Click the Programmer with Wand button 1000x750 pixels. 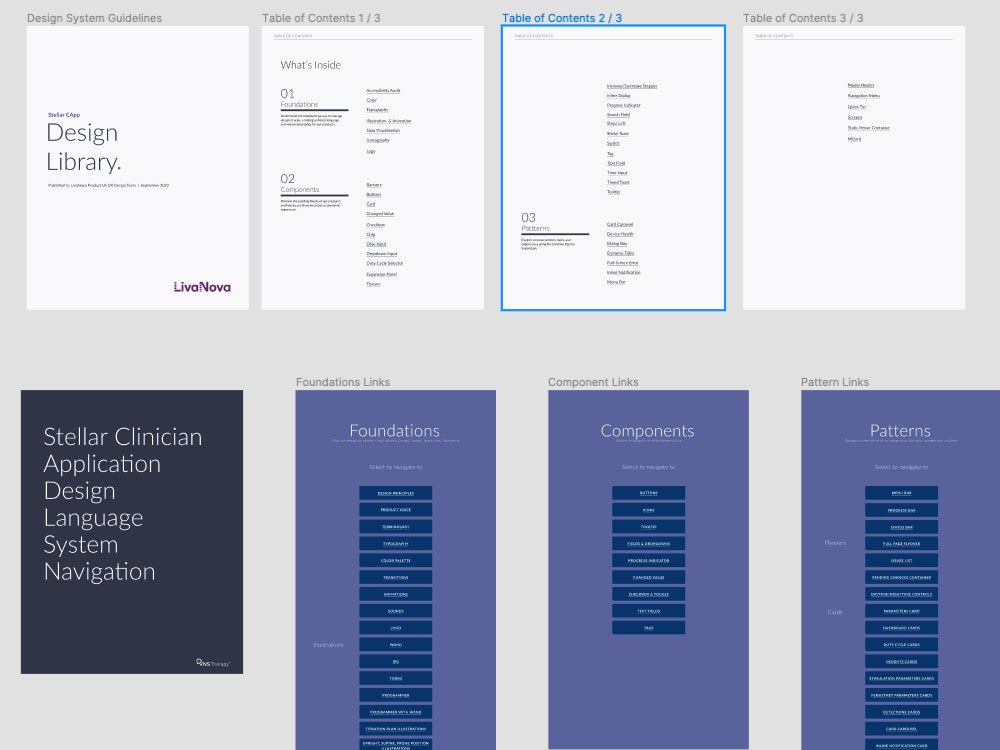[395, 712]
